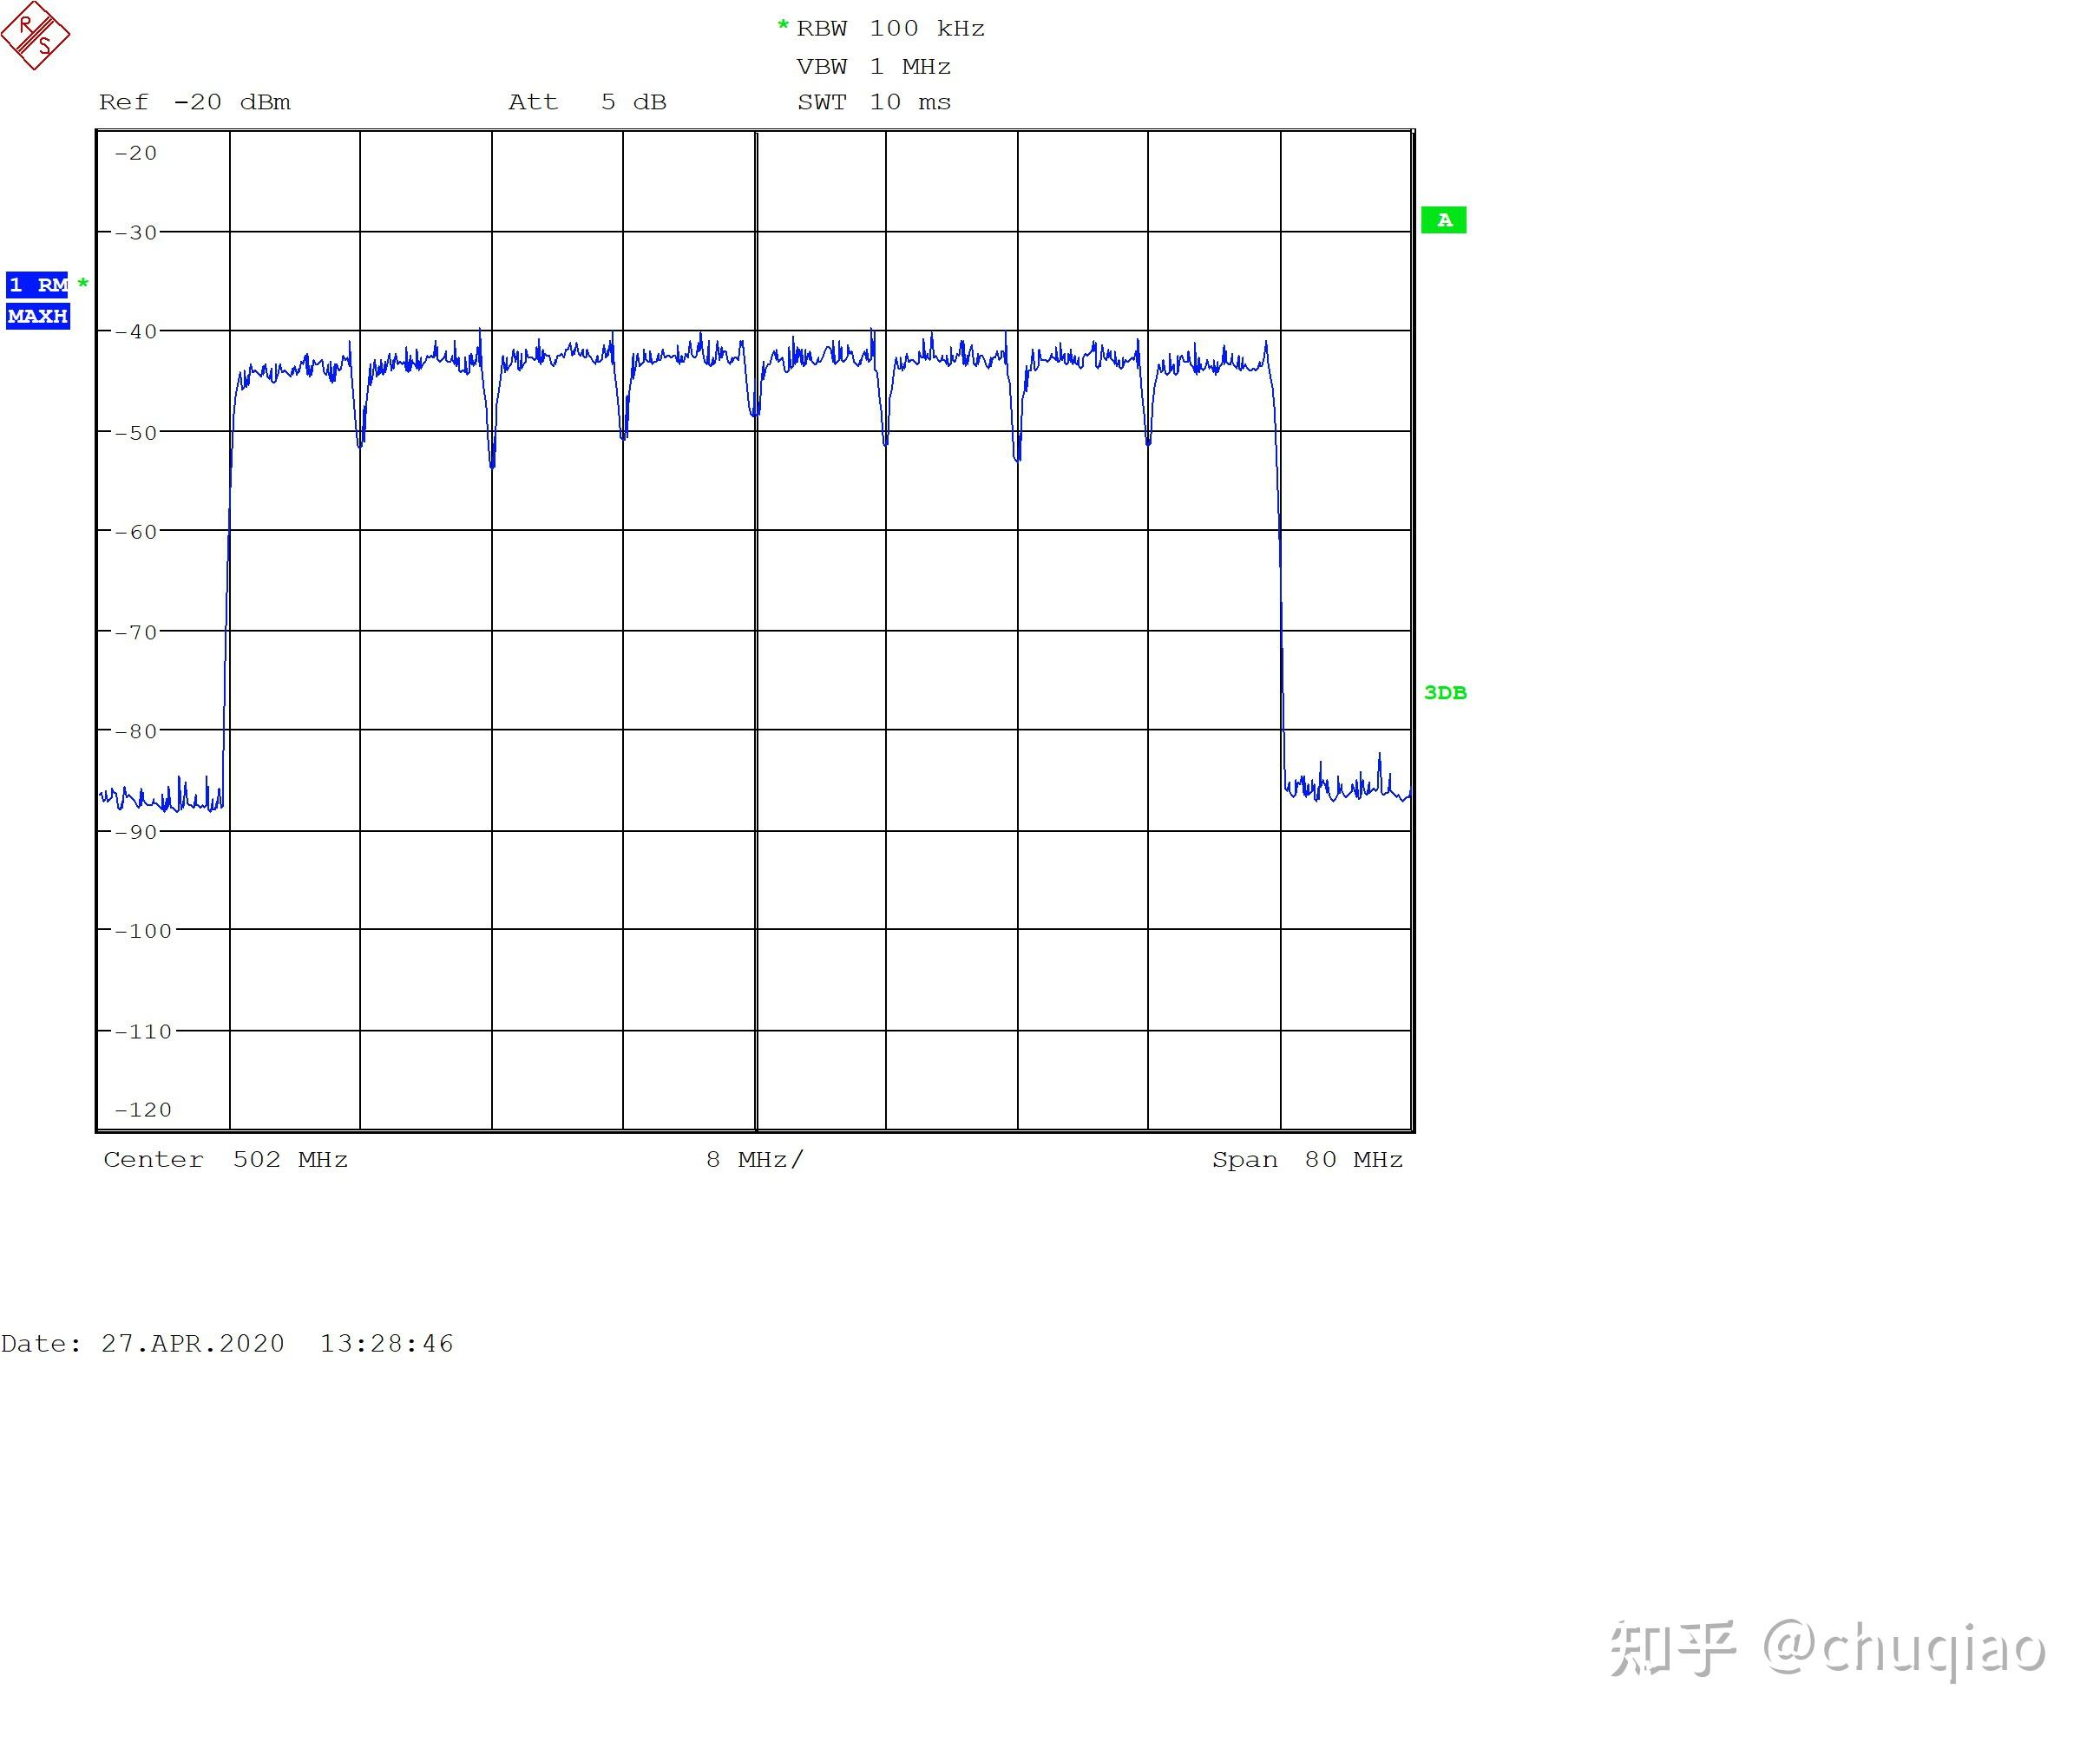Click the Att 5 dB label
This screenshot has height=1742, width=2100.
(x=587, y=102)
